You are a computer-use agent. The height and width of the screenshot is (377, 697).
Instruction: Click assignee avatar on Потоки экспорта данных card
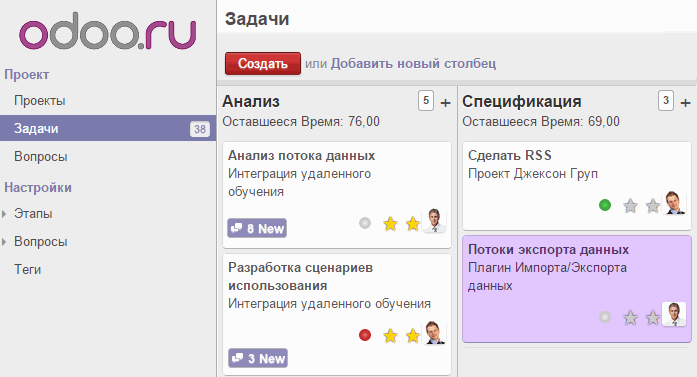(x=674, y=314)
